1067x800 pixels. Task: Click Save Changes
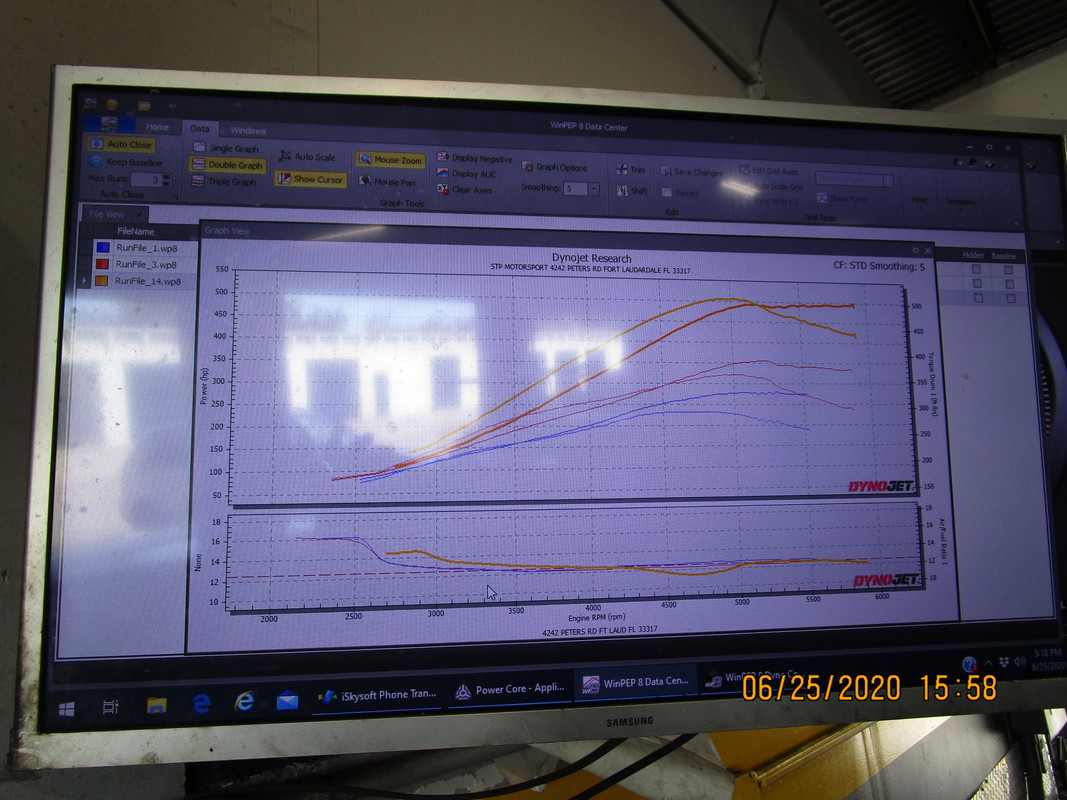pyautogui.click(x=691, y=172)
